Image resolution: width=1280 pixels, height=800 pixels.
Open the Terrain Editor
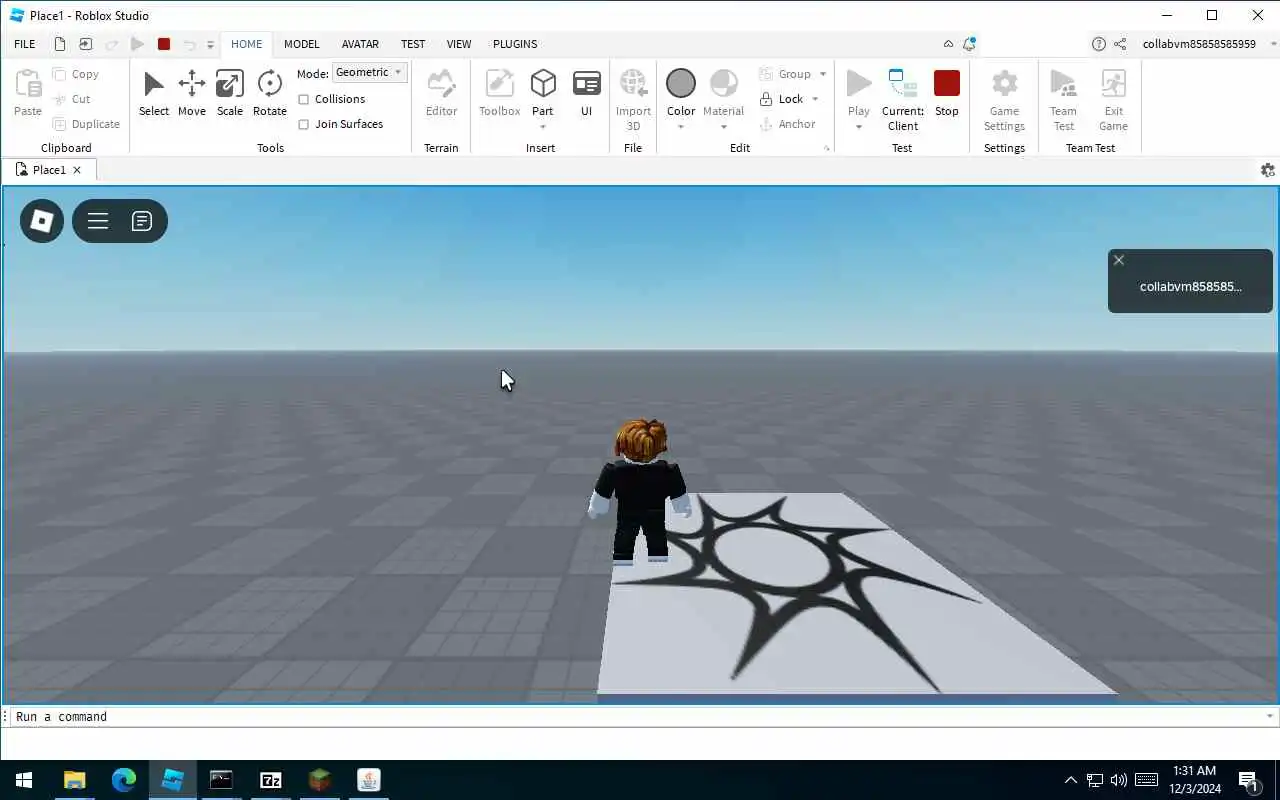(x=441, y=94)
